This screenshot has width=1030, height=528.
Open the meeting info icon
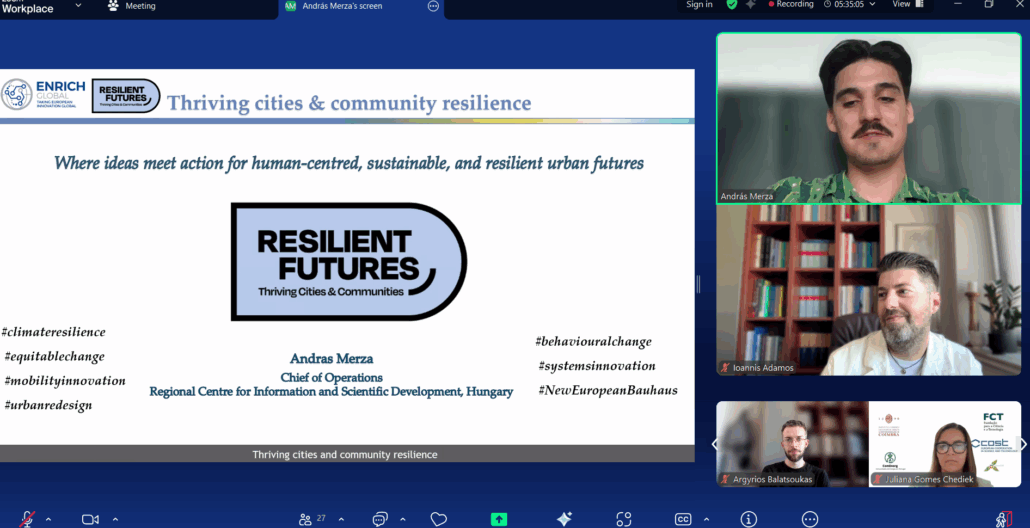pyautogui.click(x=749, y=519)
